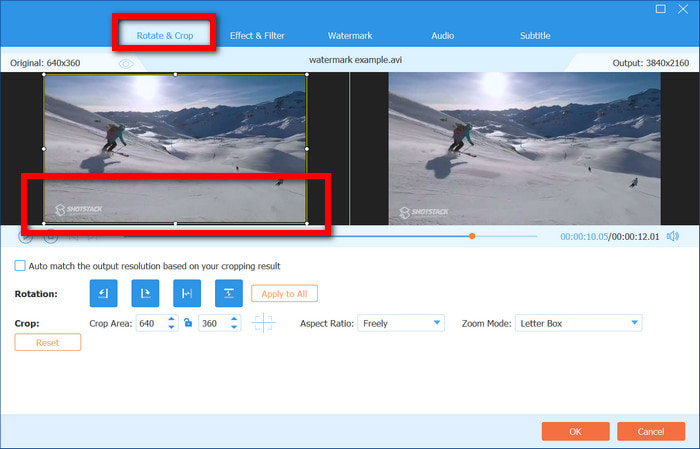700x449 pixels.
Task: Click the crop height input field
Action: pos(214,323)
